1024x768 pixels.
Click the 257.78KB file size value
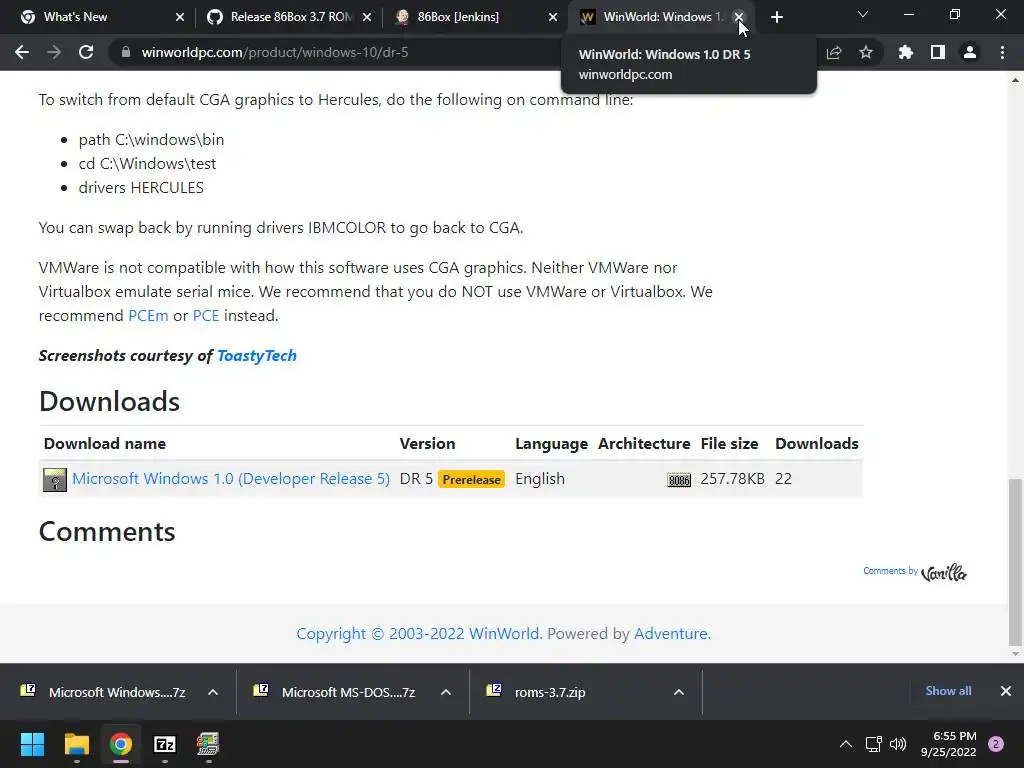(732, 479)
